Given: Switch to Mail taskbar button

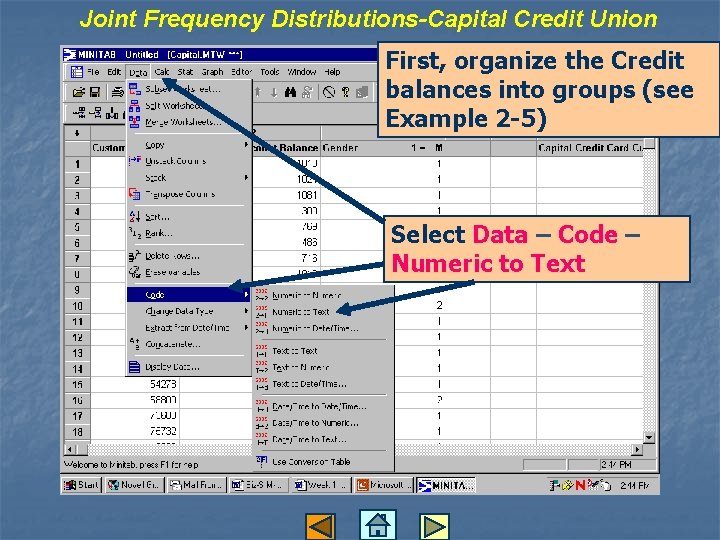Looking at the screenshot, I should point(196,485).
